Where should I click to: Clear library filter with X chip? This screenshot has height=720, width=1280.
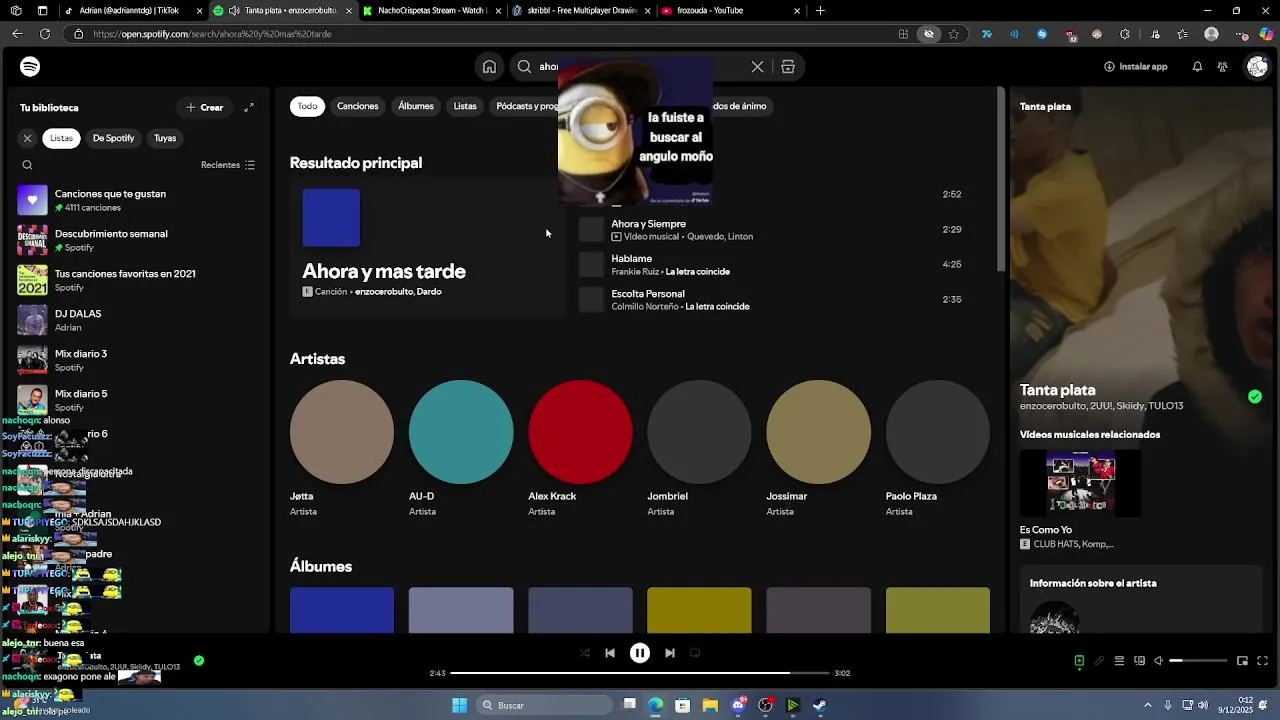pos(27,138)
